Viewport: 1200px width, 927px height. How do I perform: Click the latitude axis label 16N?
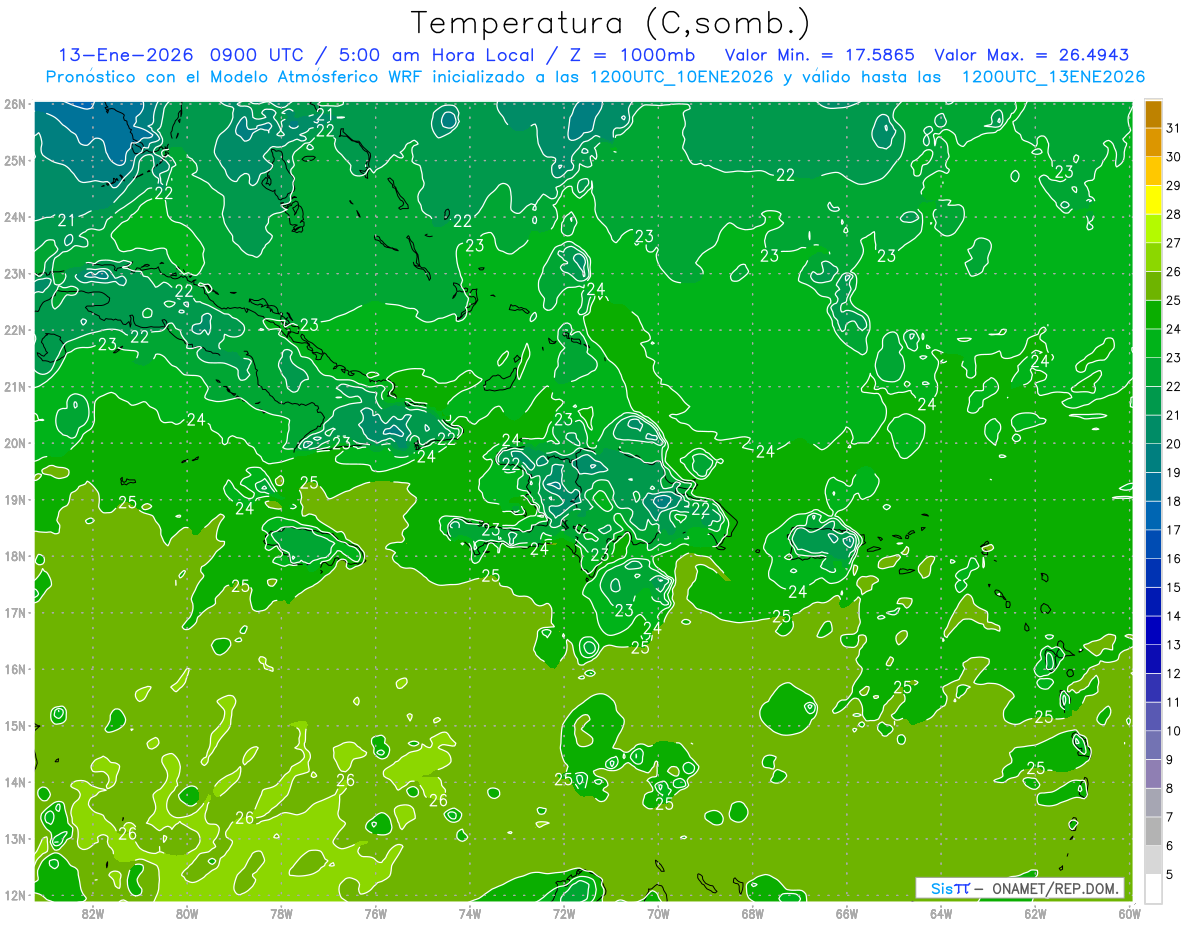(x=14, y=669)
